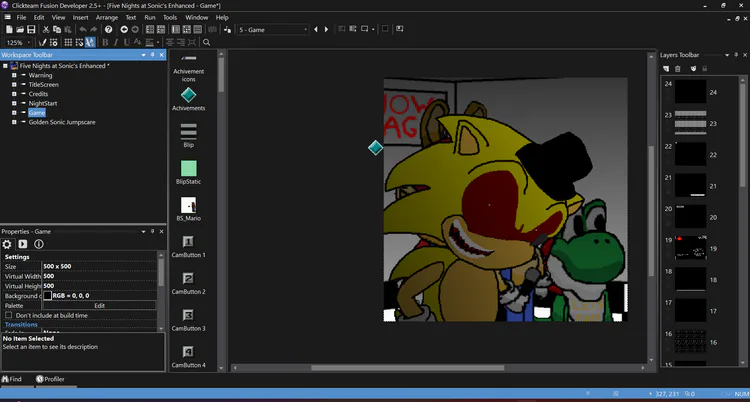The image size is (750, 402).
Task: Go to previous frame arrow
Action: coord(316,30)
